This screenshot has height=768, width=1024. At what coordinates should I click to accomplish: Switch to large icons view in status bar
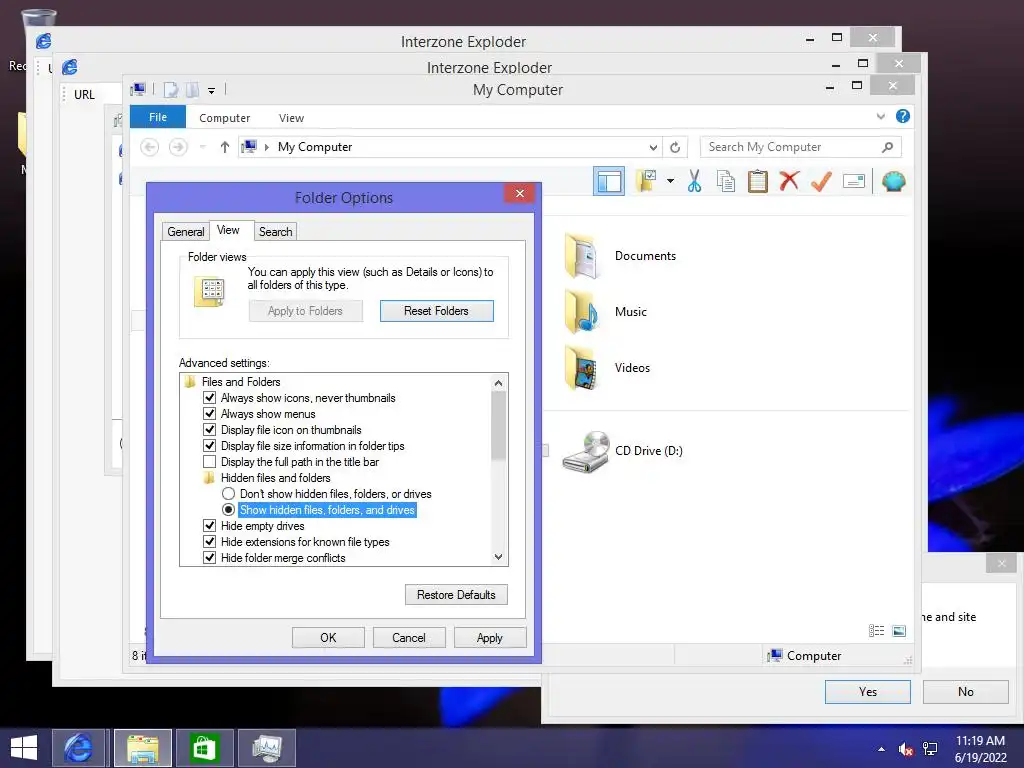pos(899,630)
